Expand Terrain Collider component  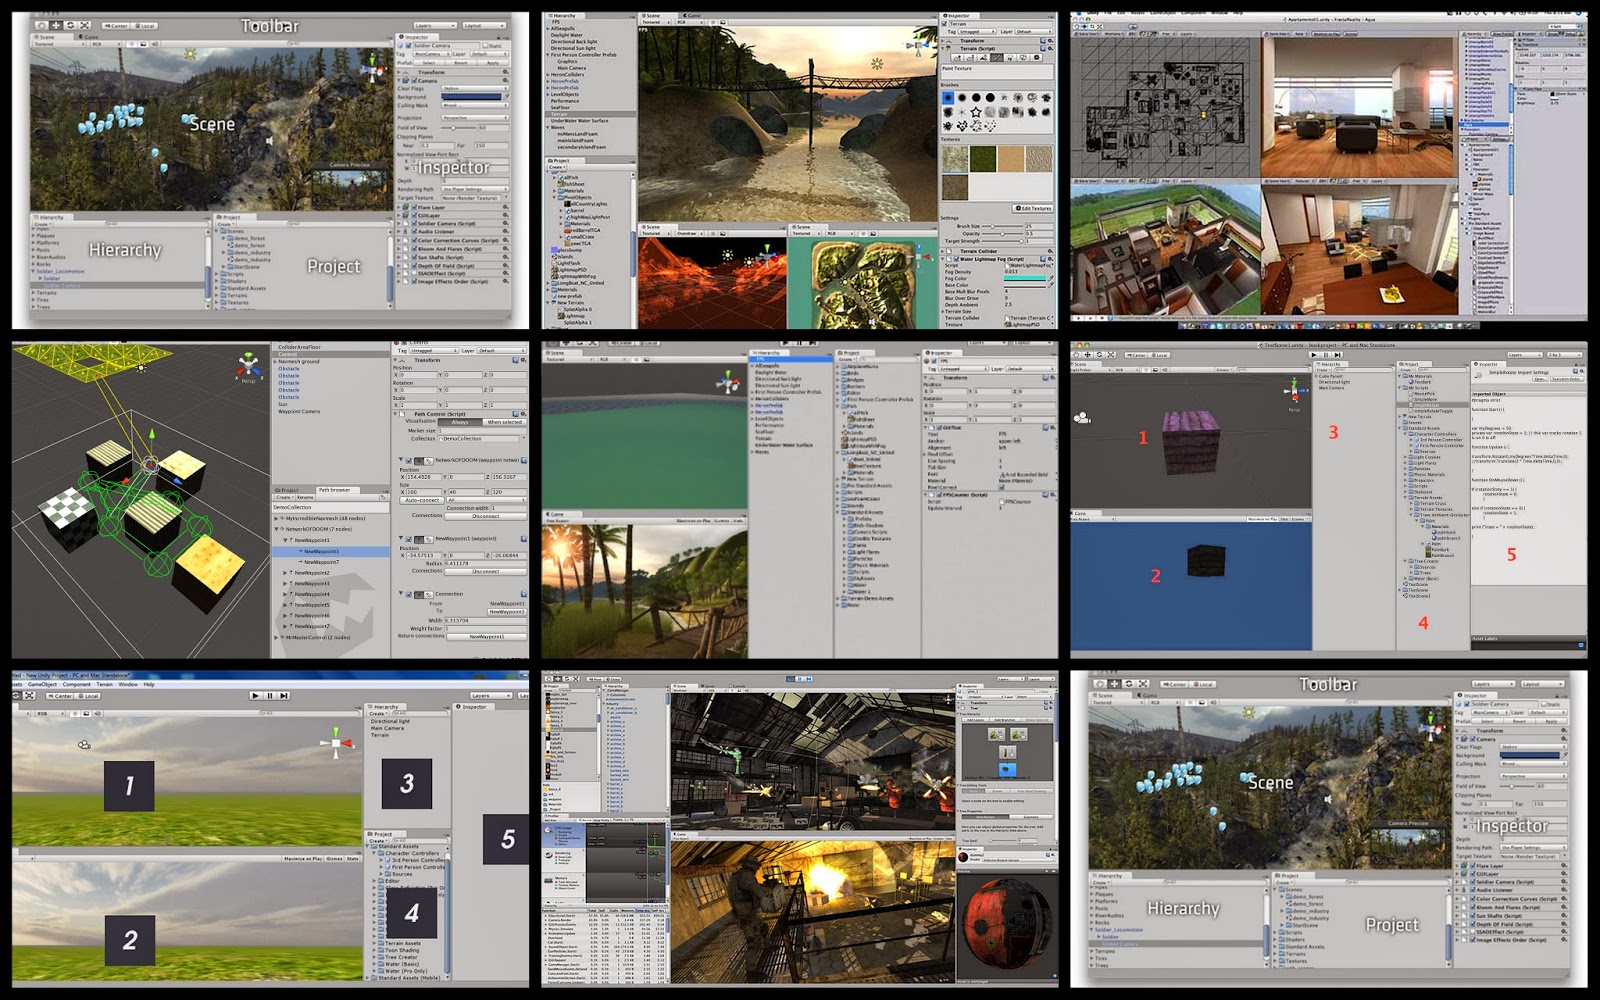coord(942,251)
